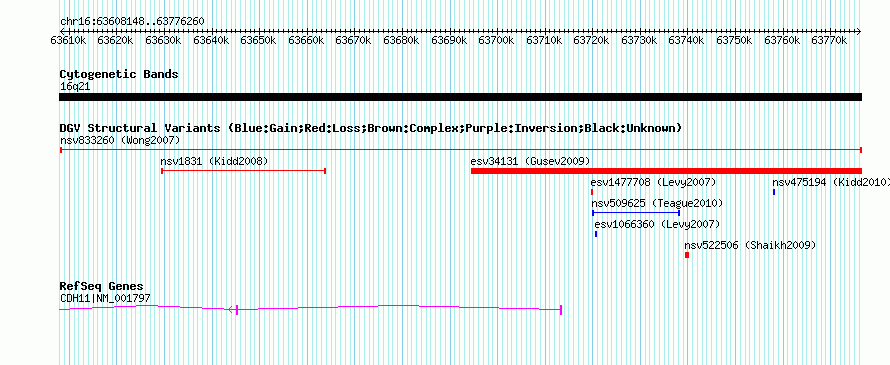Open variant nsv1831 (Kidd2008) label
890x365 pixels.
[x=214, y=161]
